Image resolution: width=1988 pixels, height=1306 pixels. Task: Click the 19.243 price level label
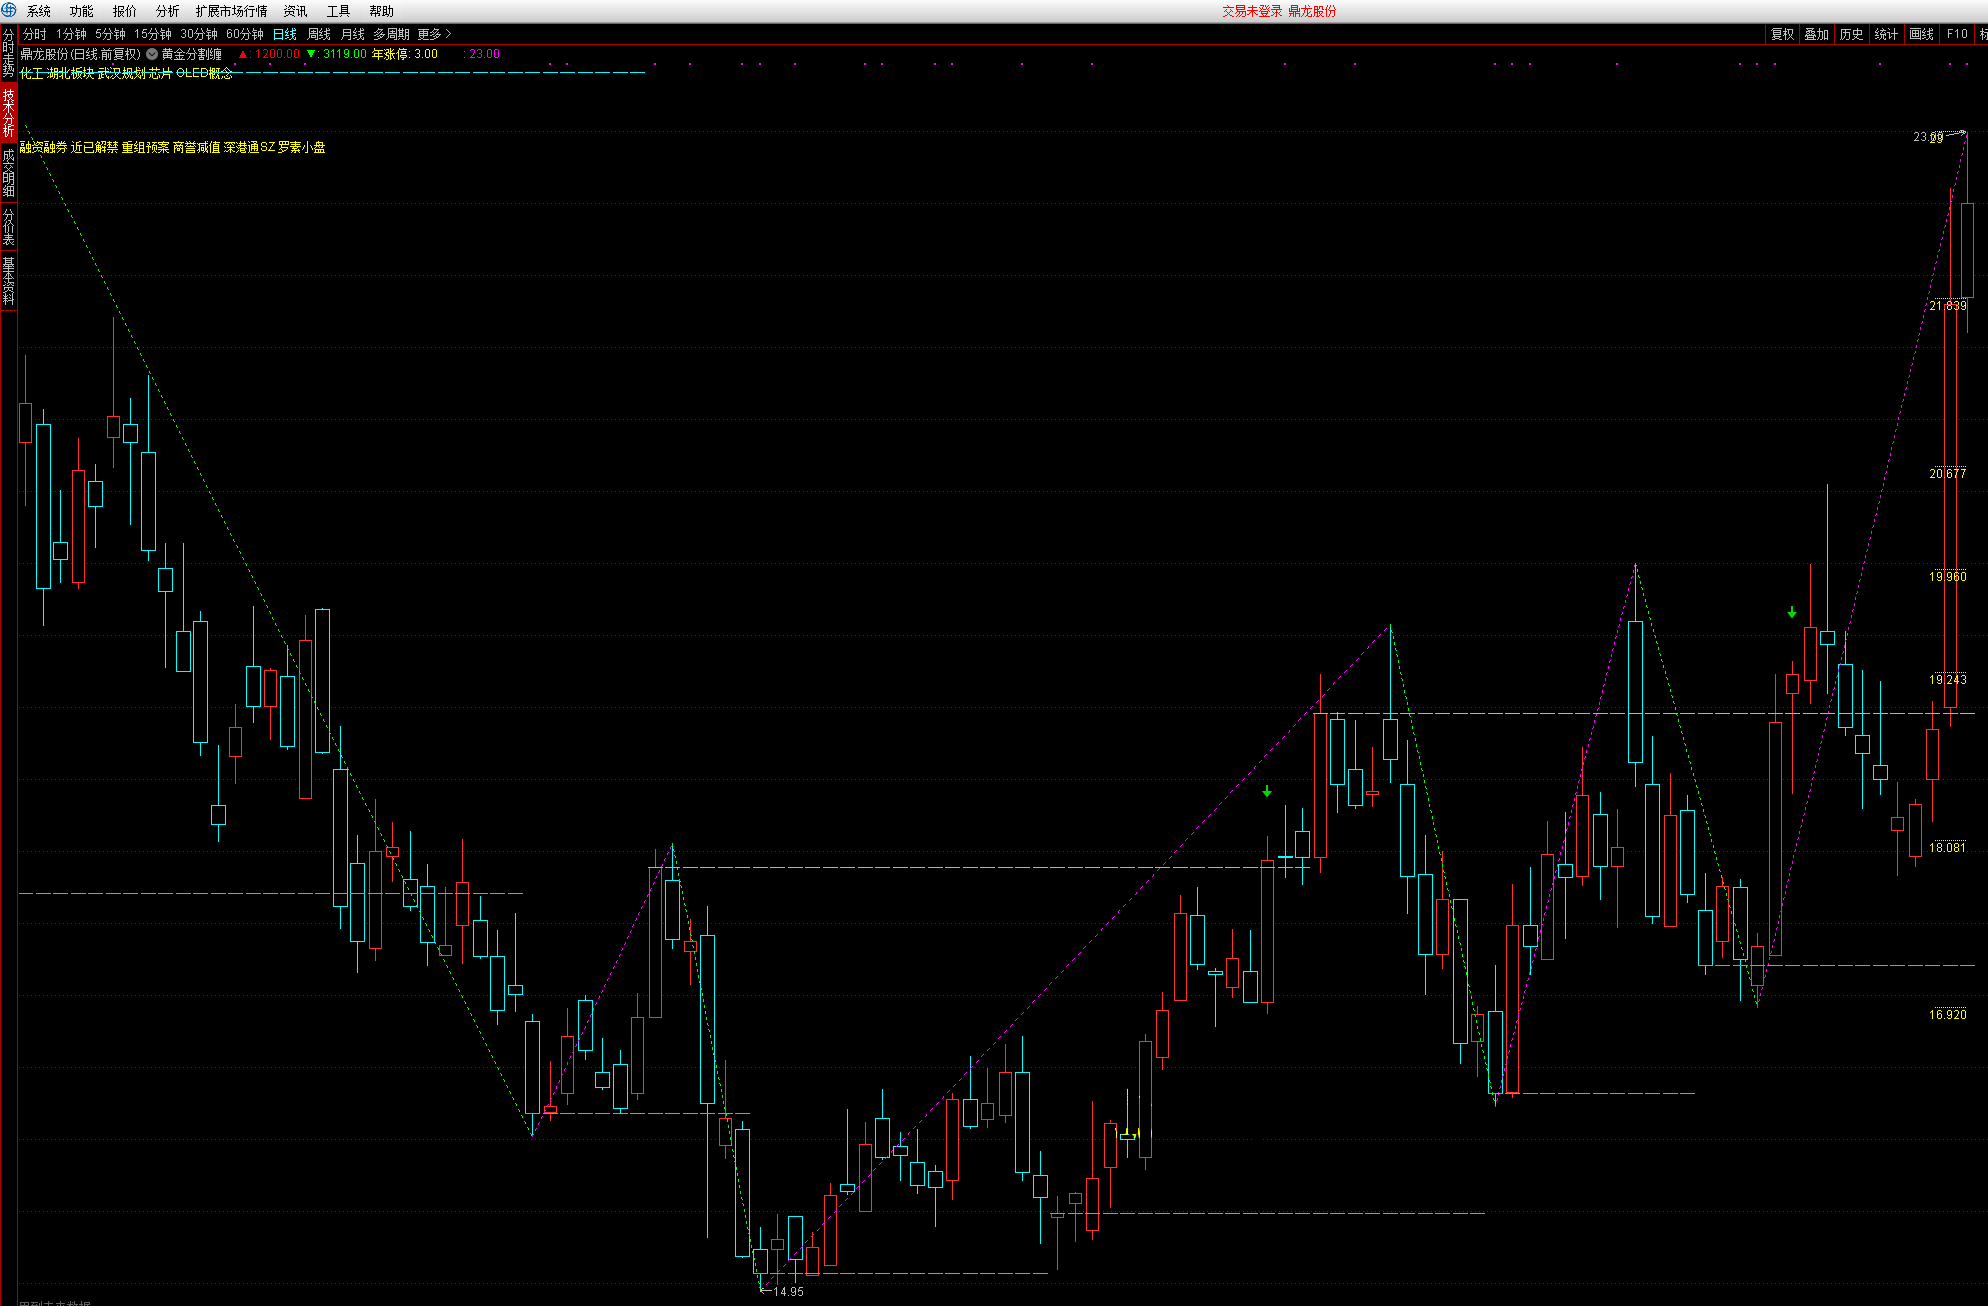(x=1948, y=679)
